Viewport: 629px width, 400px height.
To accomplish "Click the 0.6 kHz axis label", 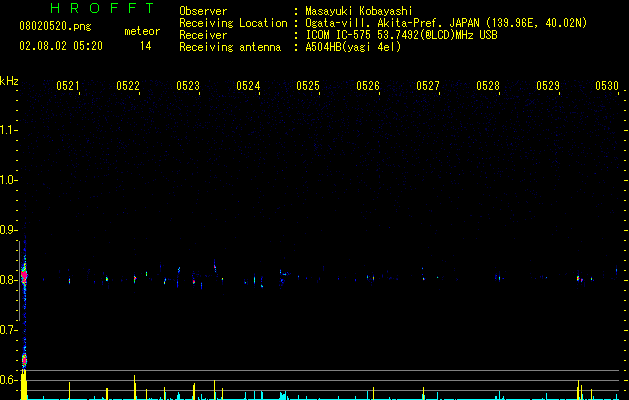I will [8, 380].
